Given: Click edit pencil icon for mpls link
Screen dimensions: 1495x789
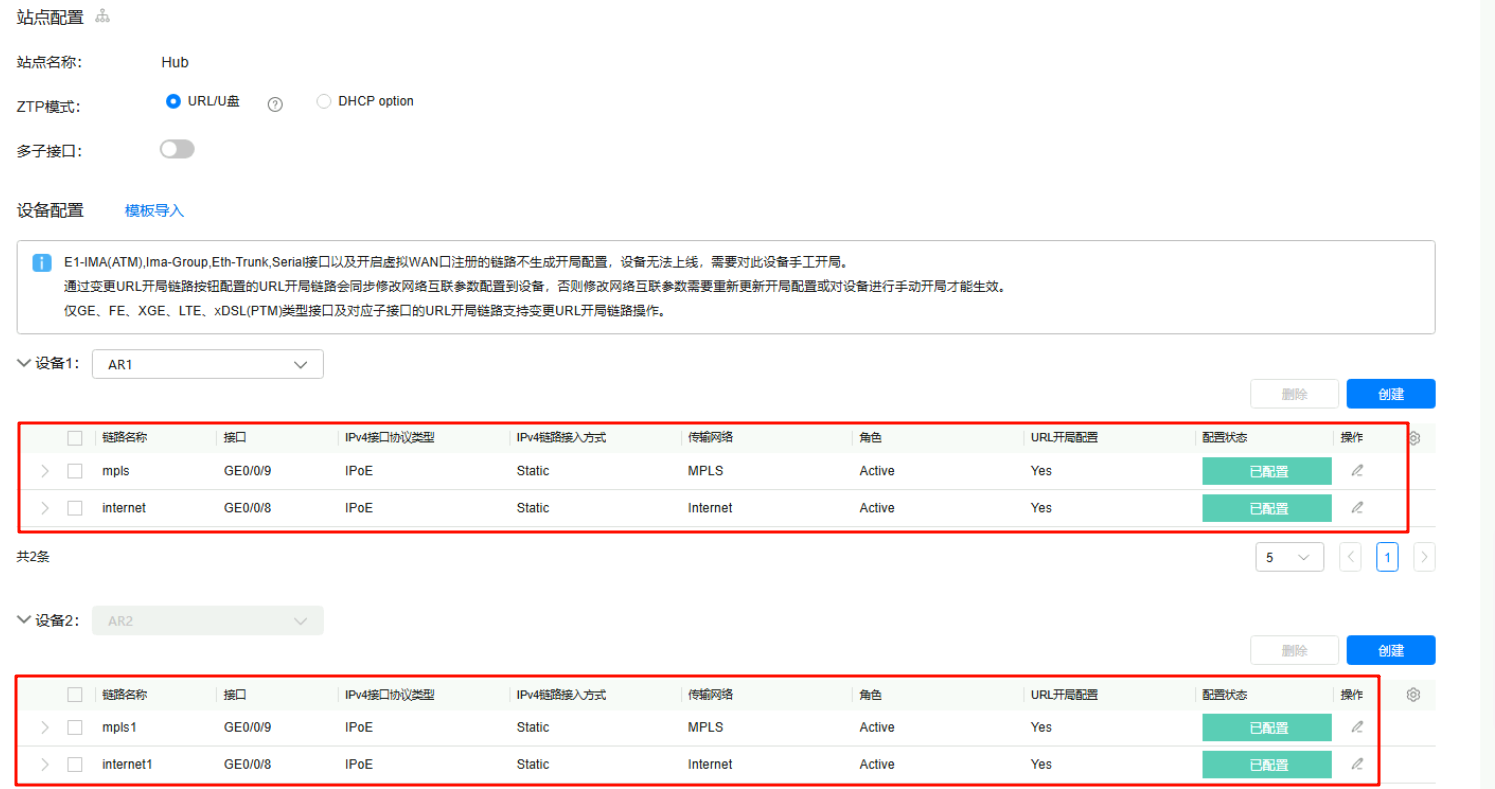Looking at the screenshot, I should click(x=1357, y=471).
